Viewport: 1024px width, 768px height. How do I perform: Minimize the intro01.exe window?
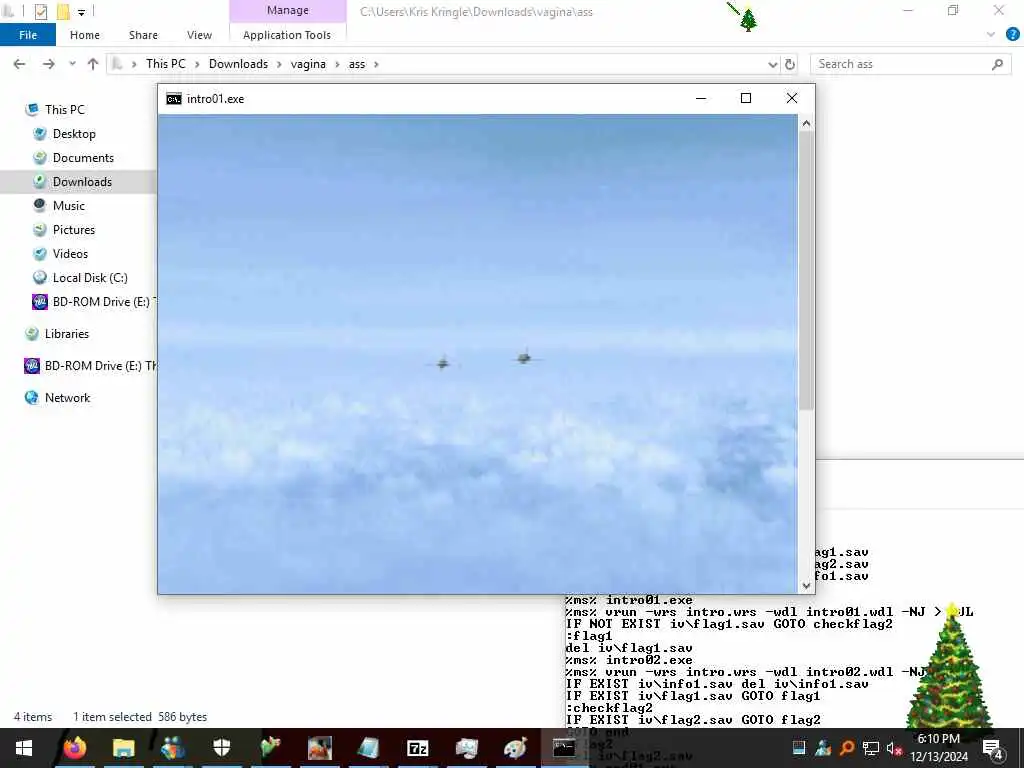pyautogui.click(x=701, y=98)
